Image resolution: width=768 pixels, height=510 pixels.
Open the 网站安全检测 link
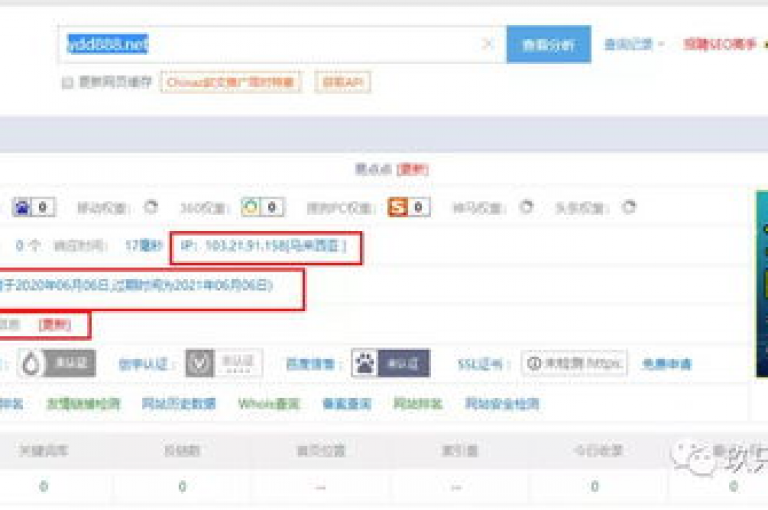[502, 404]
